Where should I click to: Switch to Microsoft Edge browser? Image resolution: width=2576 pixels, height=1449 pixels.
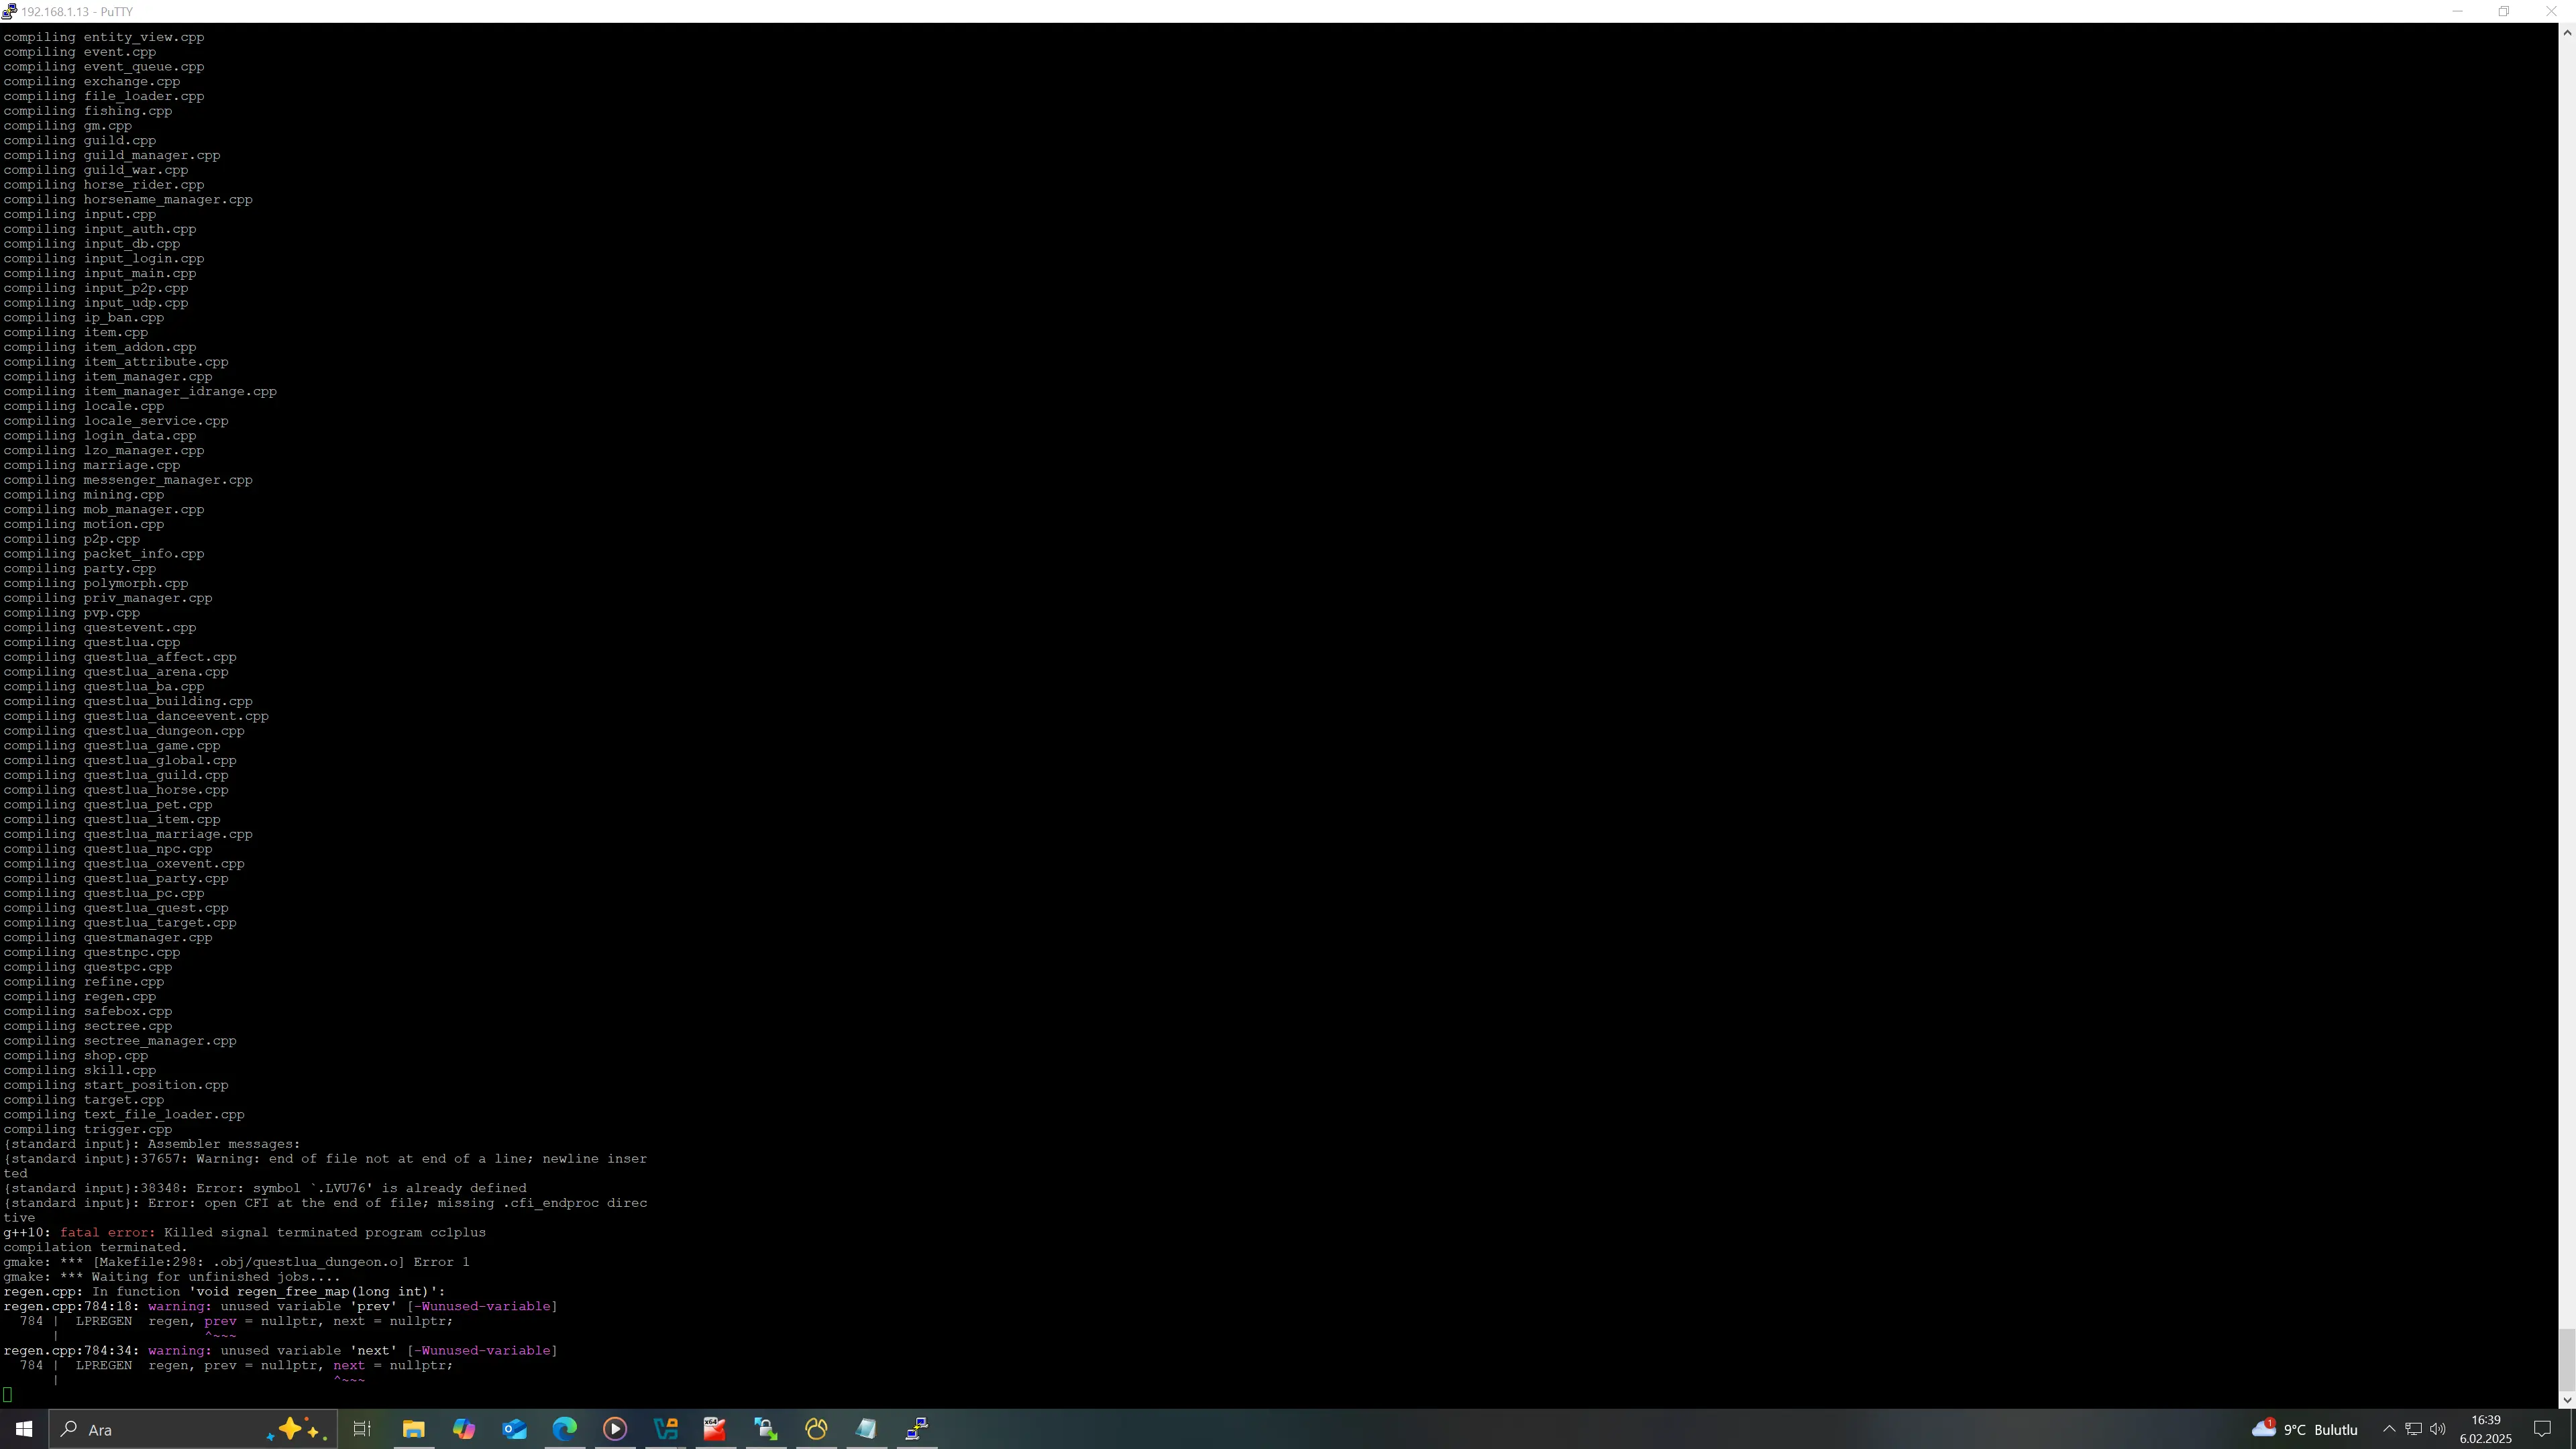pyautogui.click(x=564, y=1429)
